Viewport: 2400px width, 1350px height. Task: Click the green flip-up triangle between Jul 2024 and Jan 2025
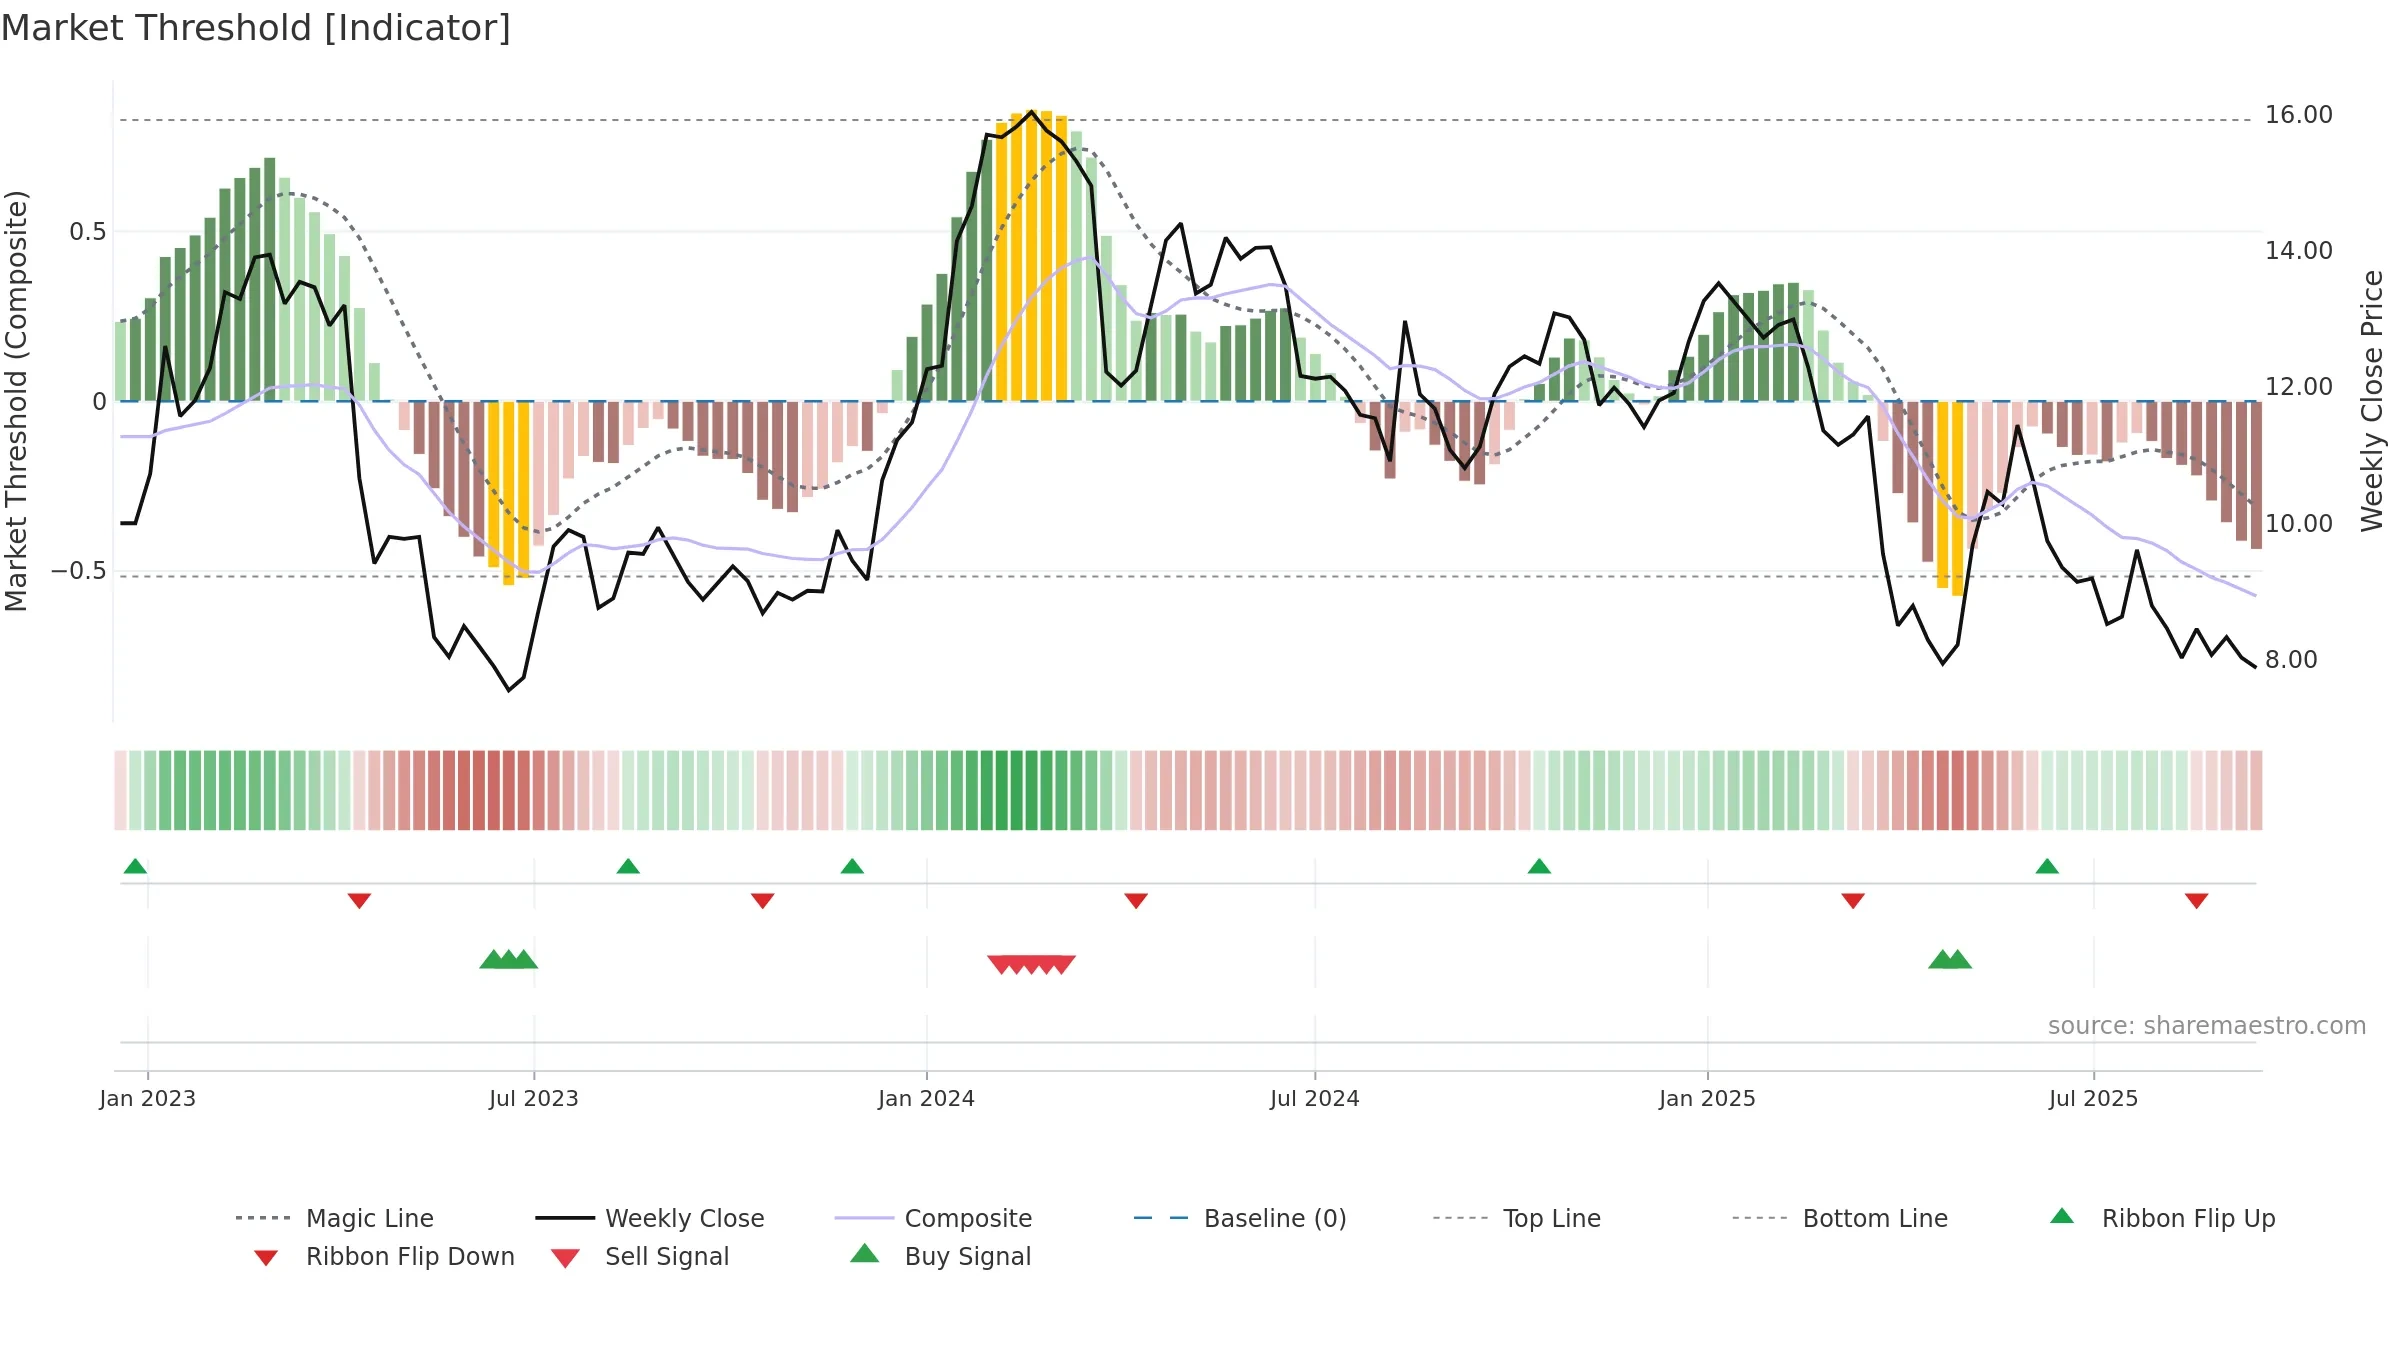point(1539,866)
